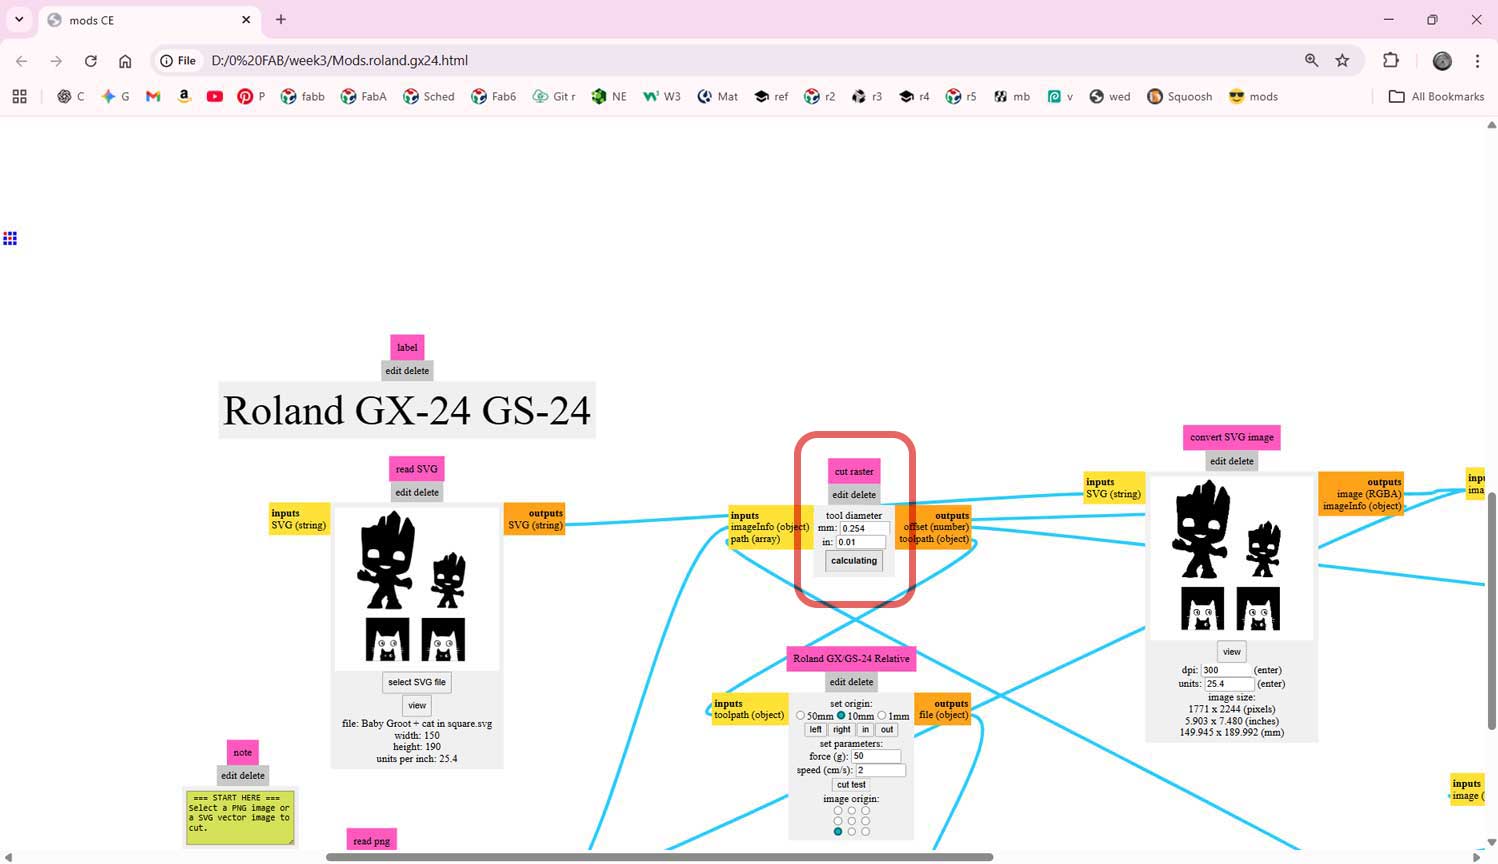1498x864 pixels.
Task: Open the Gemini 'G' bookmark
Action: pos(116,97)
